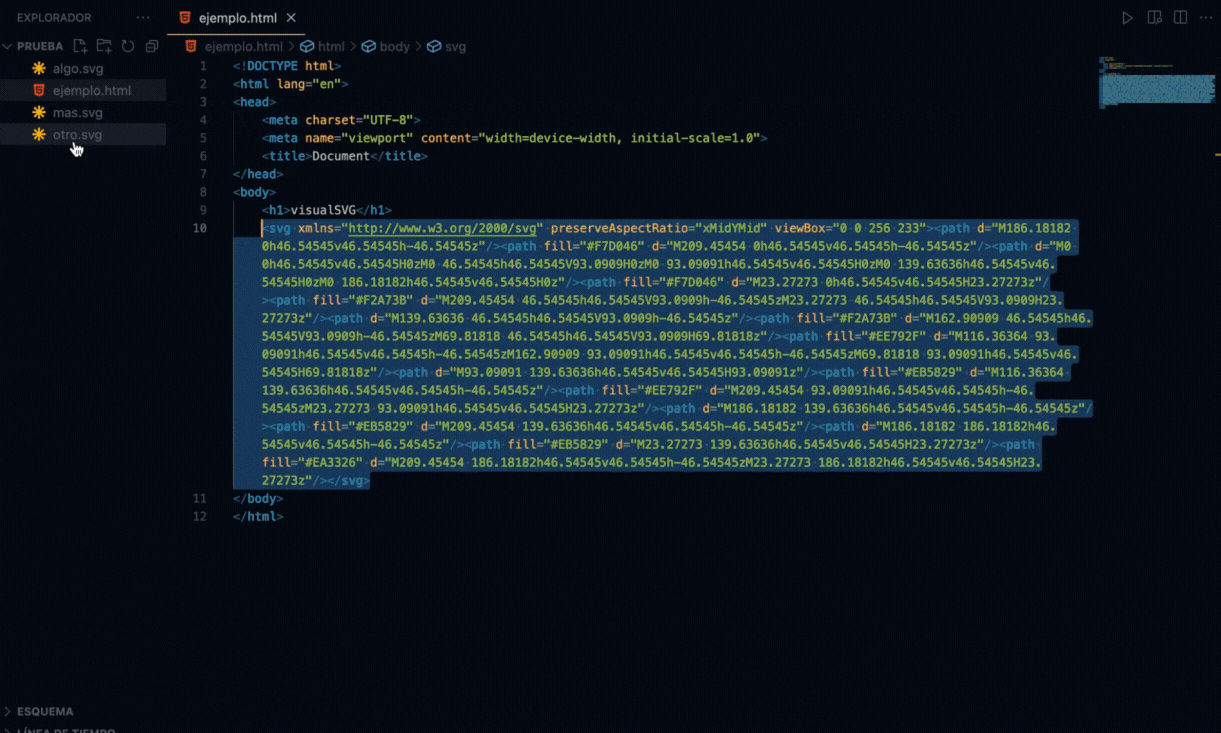Click the preserveAspectRatio attribute text
Image resolution: width=1221 pixels, height=733 pixels.
pyautogui.click(x=658, y=228)
